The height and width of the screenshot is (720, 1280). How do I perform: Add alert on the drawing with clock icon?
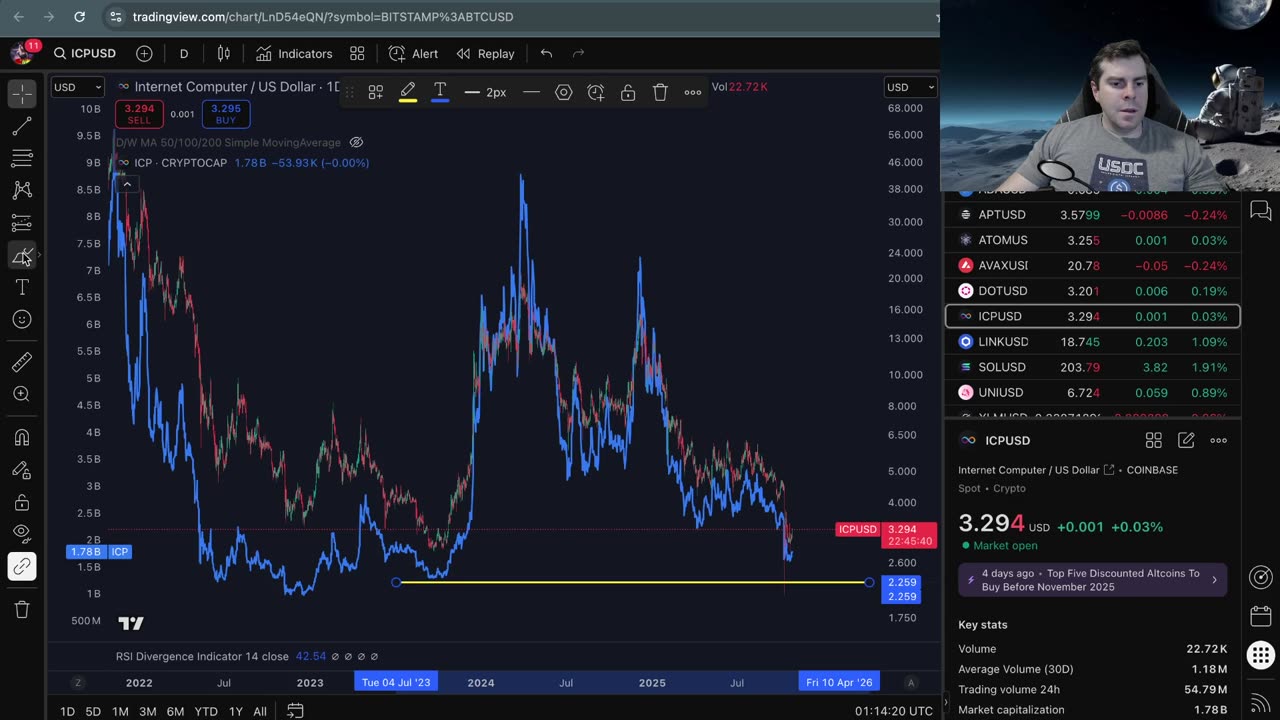(596, 92)
